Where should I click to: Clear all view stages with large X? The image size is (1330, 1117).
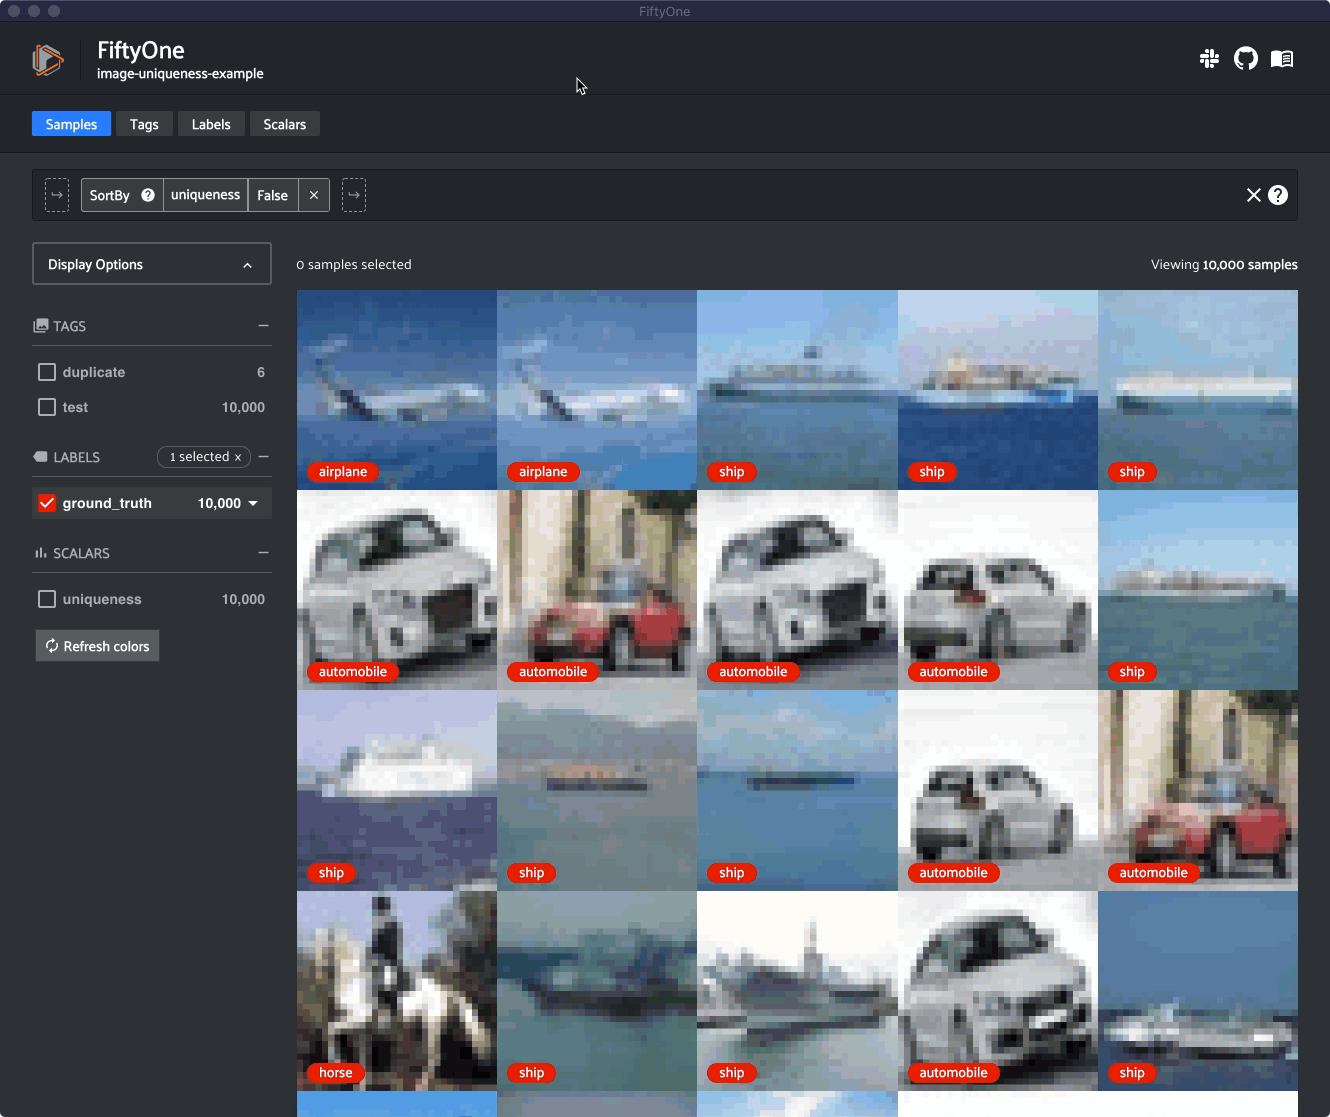pos(1253,195)
